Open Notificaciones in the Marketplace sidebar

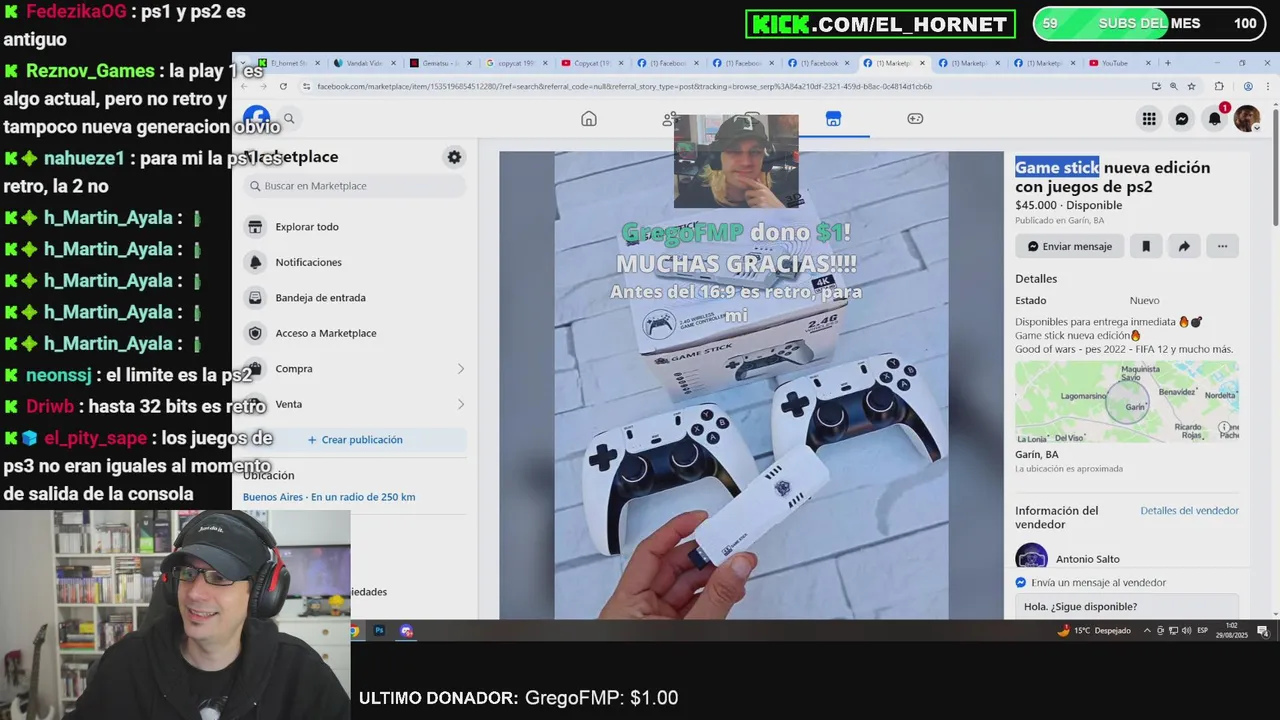(x=355, y=262)
